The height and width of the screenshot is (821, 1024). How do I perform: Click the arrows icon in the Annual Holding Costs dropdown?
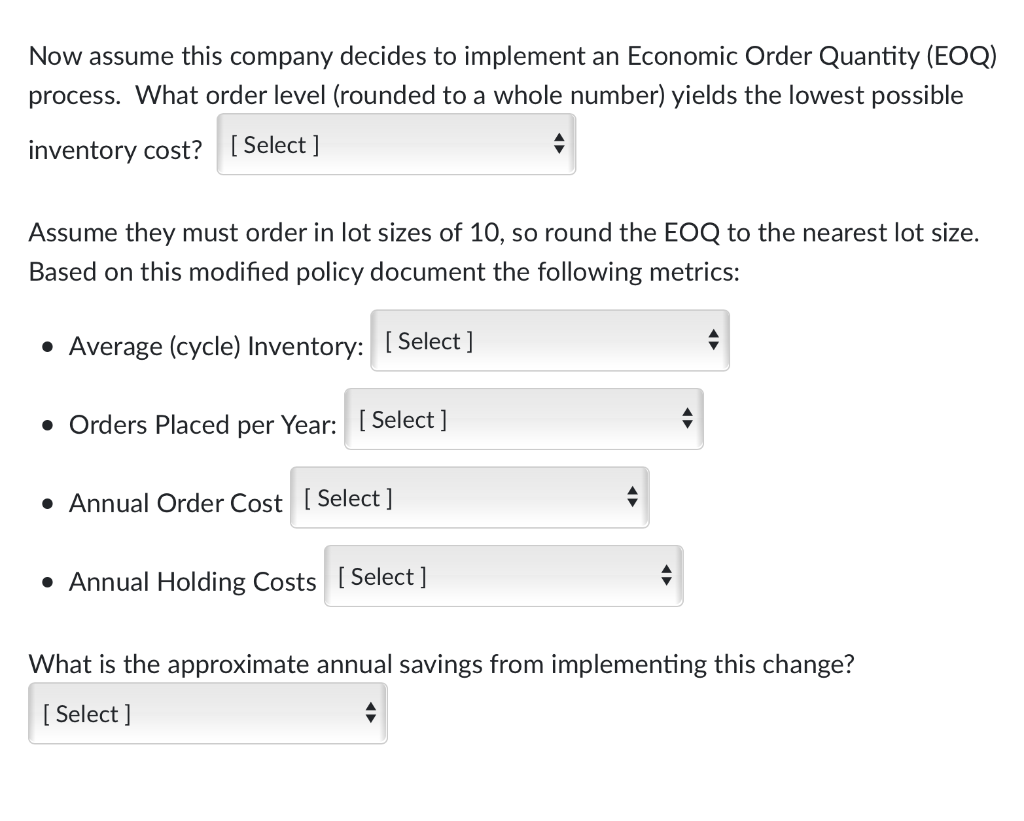pos(667,577)
